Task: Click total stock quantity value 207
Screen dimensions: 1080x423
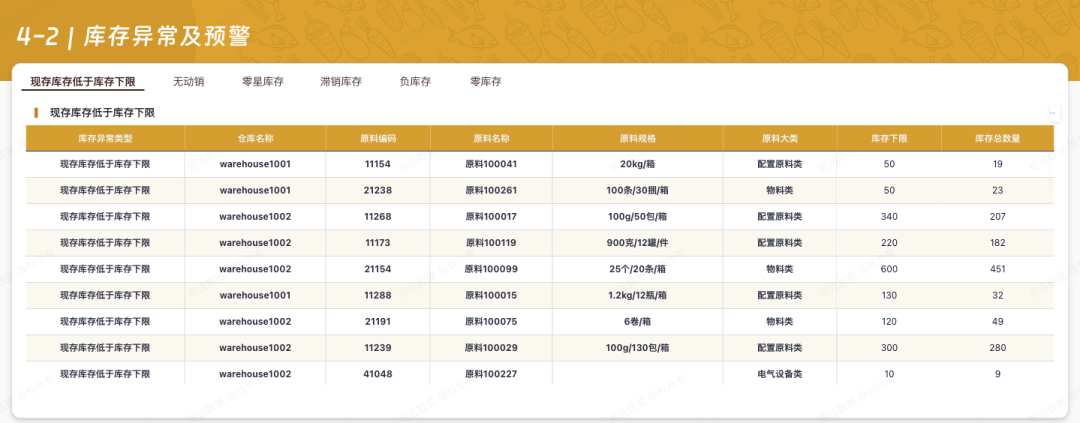Action: coord(997,216)
